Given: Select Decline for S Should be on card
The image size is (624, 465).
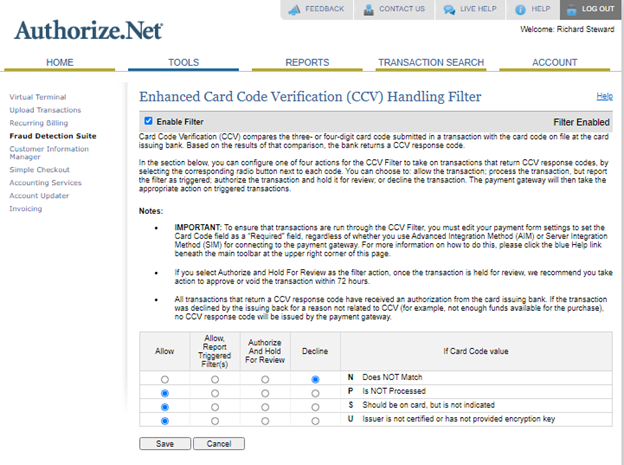Looking at the screenshot, I should pos(315,407).
